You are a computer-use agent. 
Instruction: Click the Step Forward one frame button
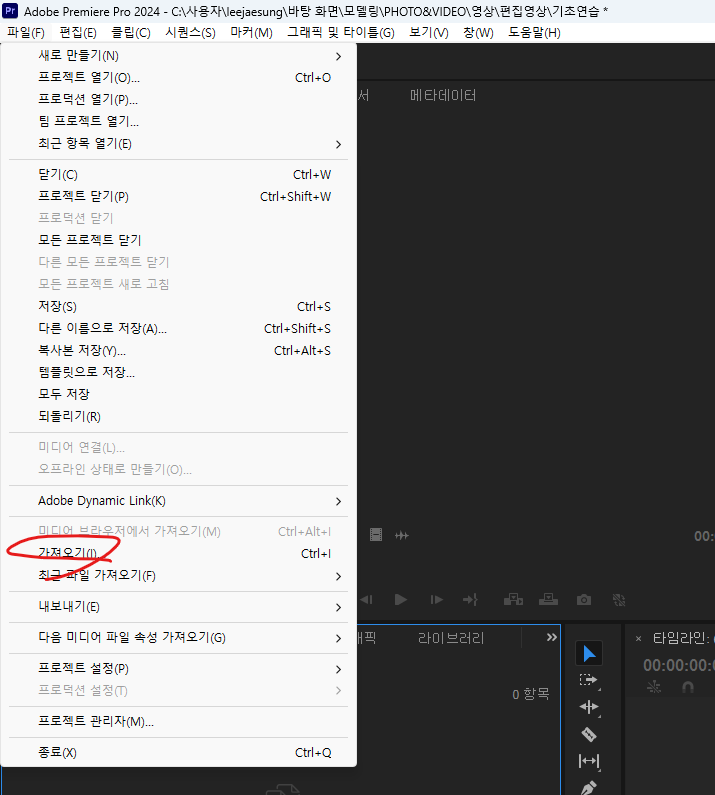coord(436,600)
